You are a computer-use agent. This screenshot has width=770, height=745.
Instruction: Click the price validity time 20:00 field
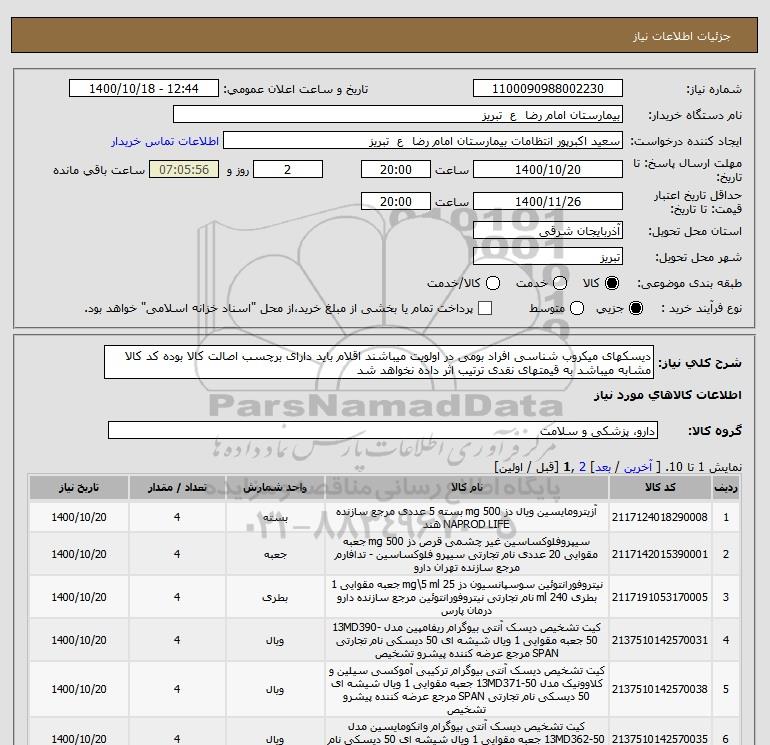pos(396,201)
